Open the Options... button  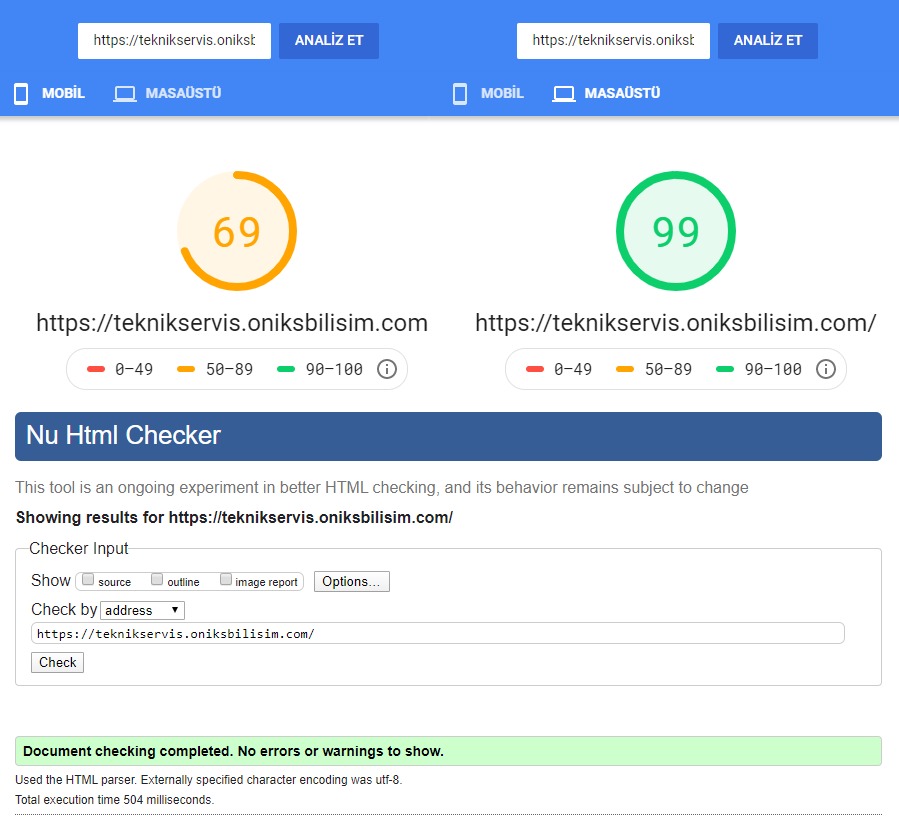click(351, 581)
